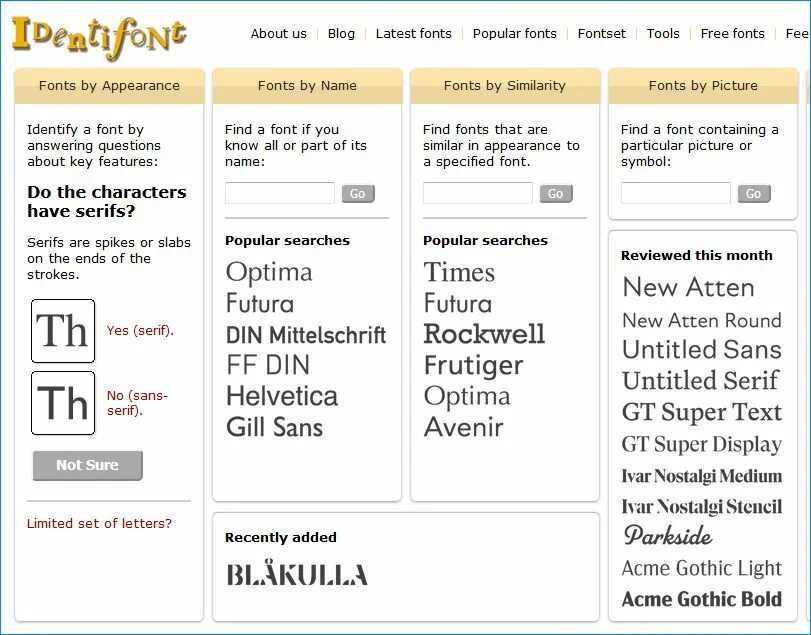
Task: Select the sans-serif 'Th' sample image
Action: pos(63,403)
